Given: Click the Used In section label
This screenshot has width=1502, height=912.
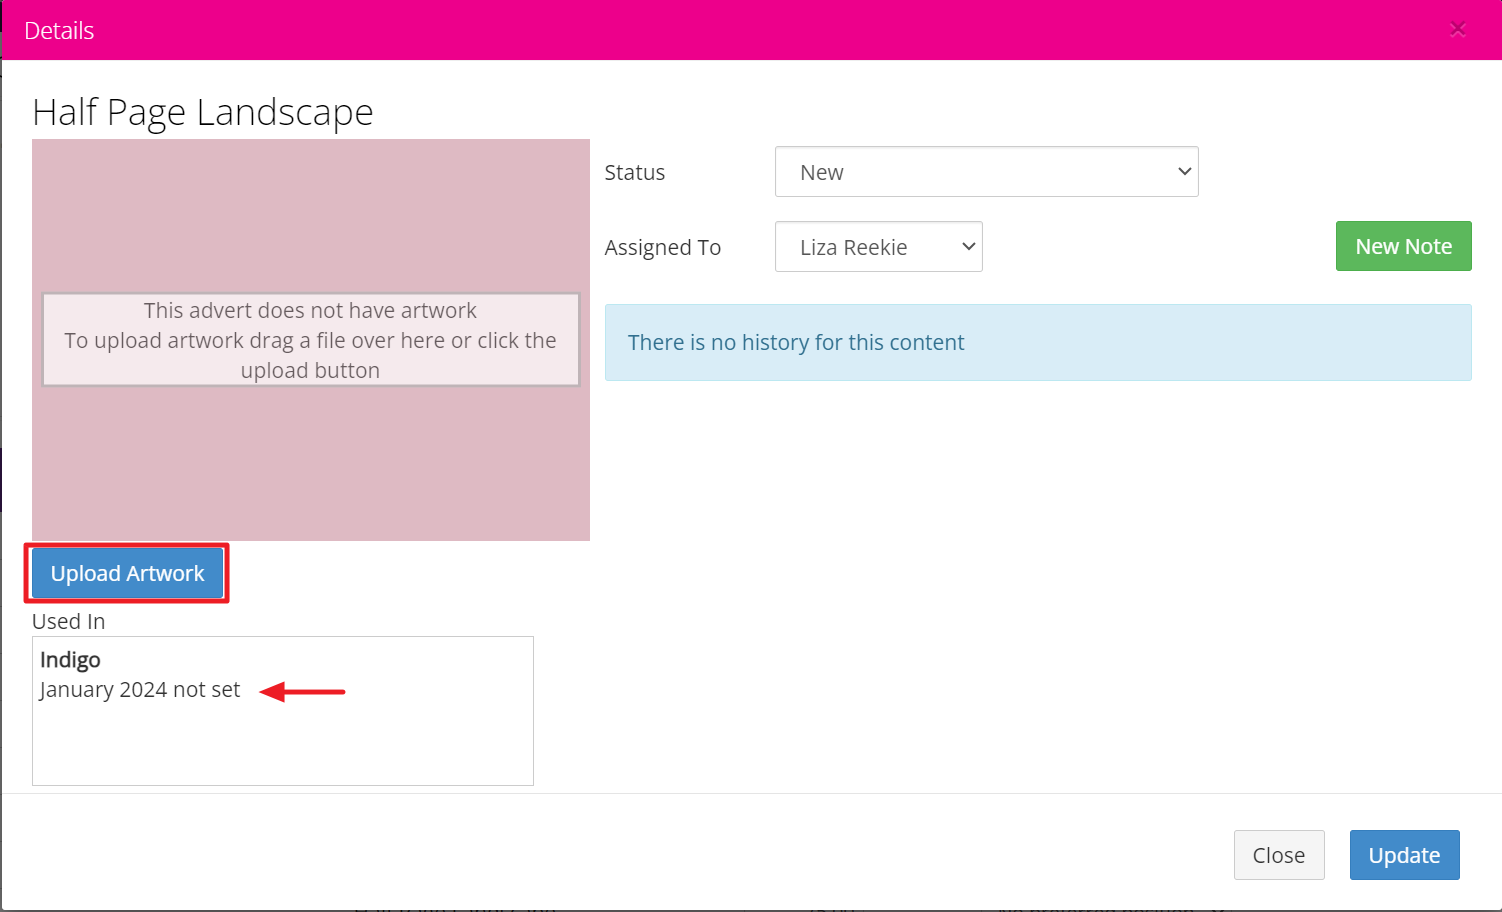Looking at the screenshot, I should 68,621.
